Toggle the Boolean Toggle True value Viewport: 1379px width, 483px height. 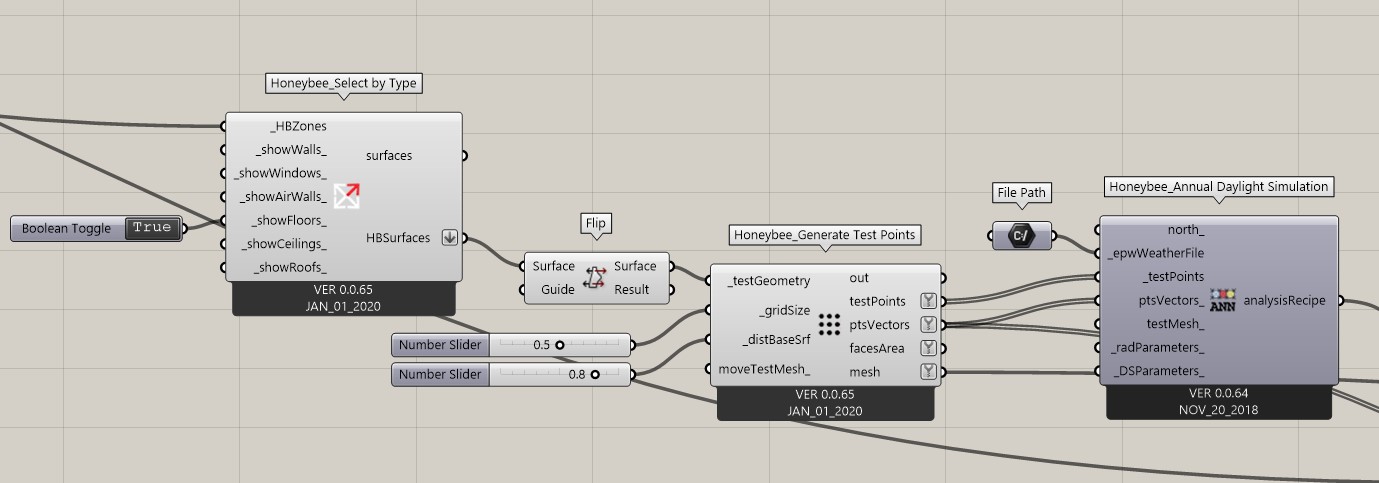[x=152, y=228]
